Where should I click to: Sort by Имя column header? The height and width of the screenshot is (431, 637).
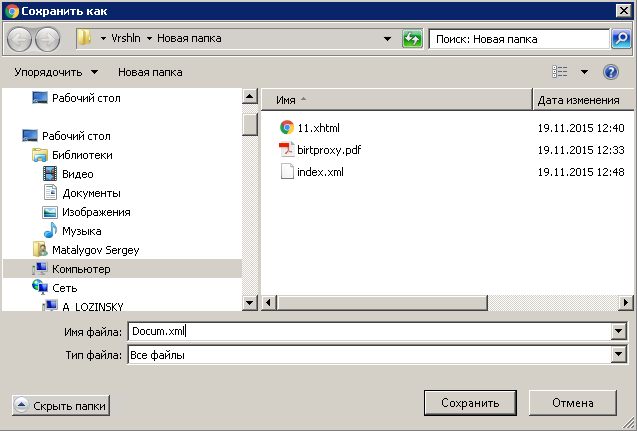(x=396, y=100)
